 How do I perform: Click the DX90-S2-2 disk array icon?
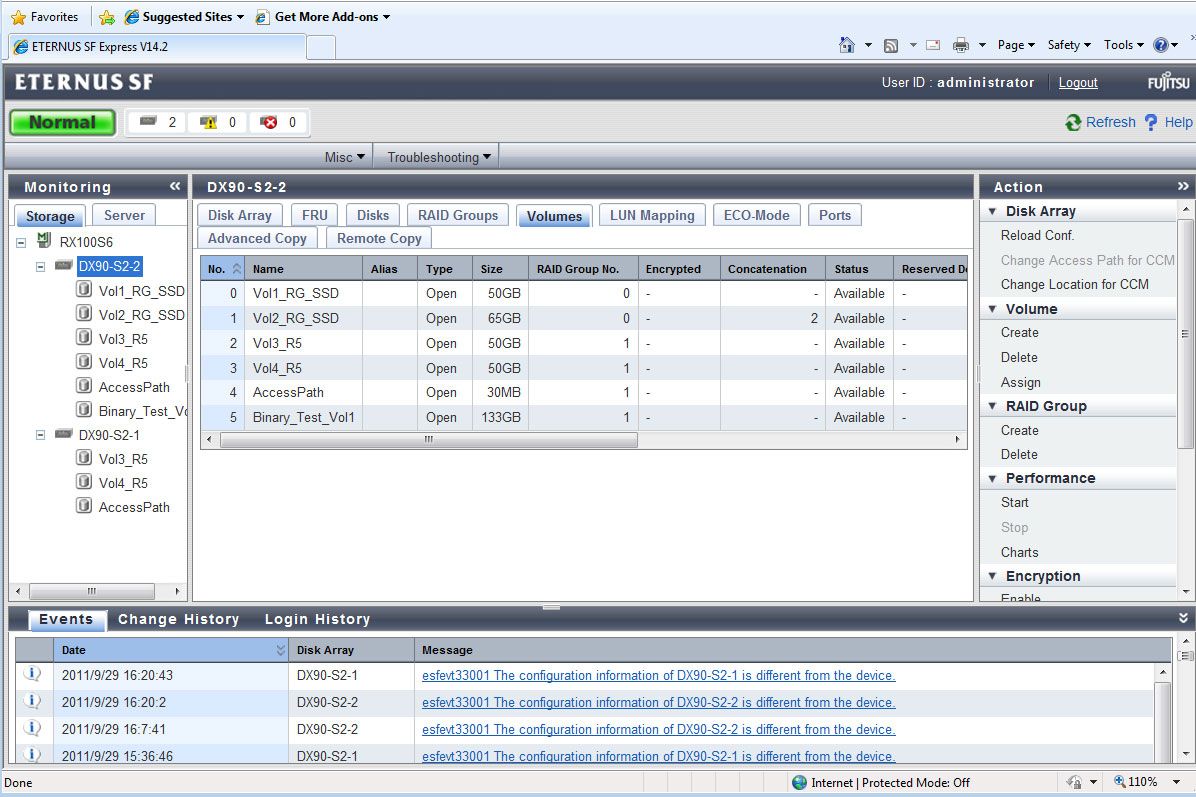click(64, 265)
